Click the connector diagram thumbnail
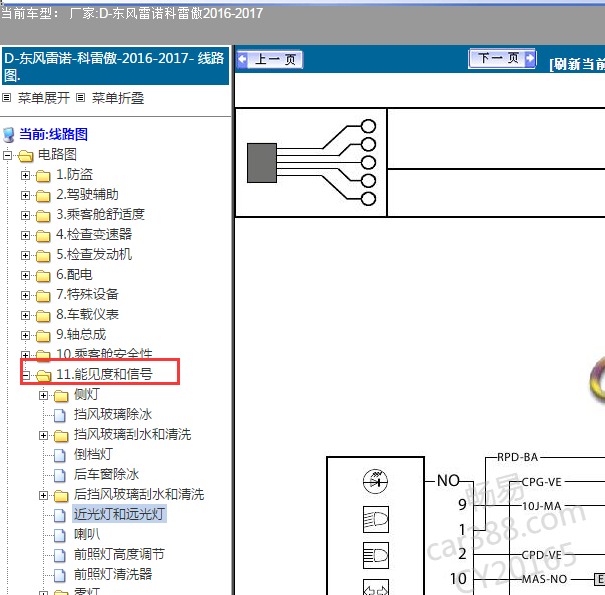 pos(311,162)
